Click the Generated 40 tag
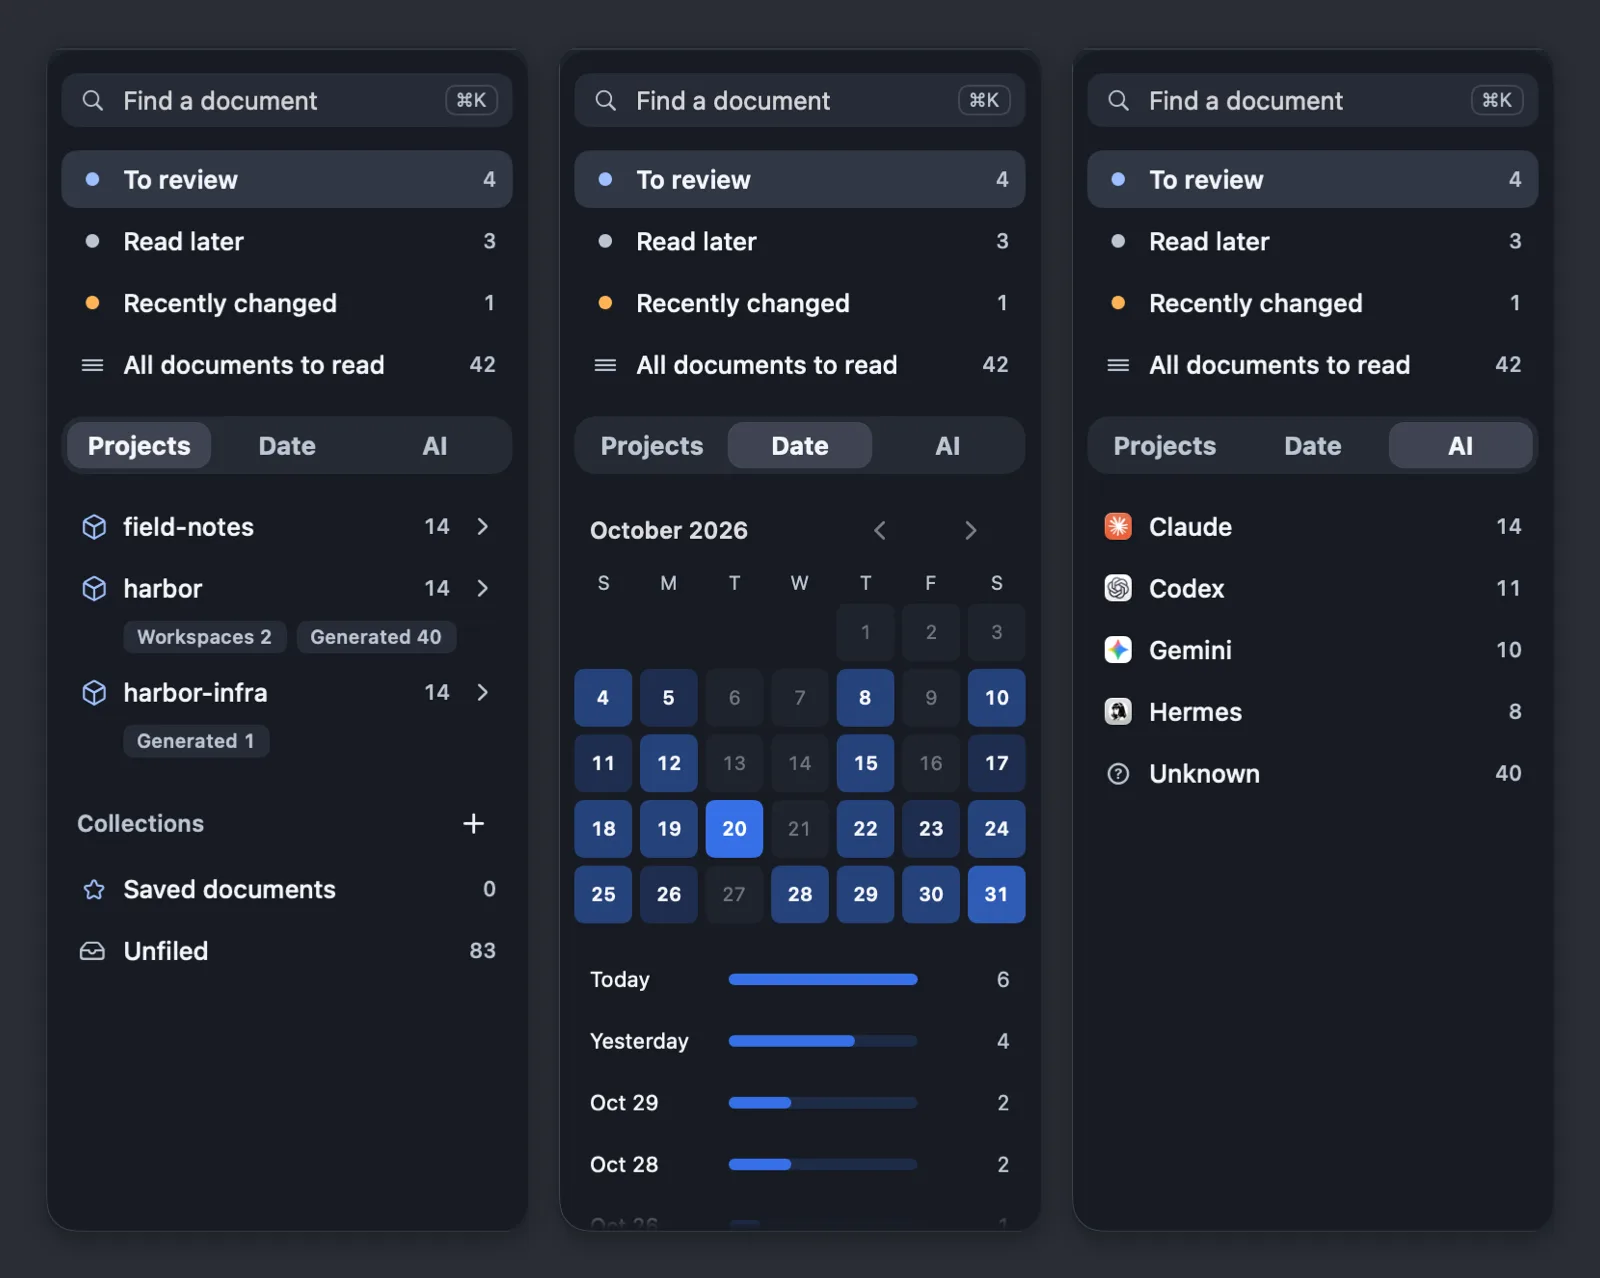1600x1278 pixels. (x=376, y=637)
